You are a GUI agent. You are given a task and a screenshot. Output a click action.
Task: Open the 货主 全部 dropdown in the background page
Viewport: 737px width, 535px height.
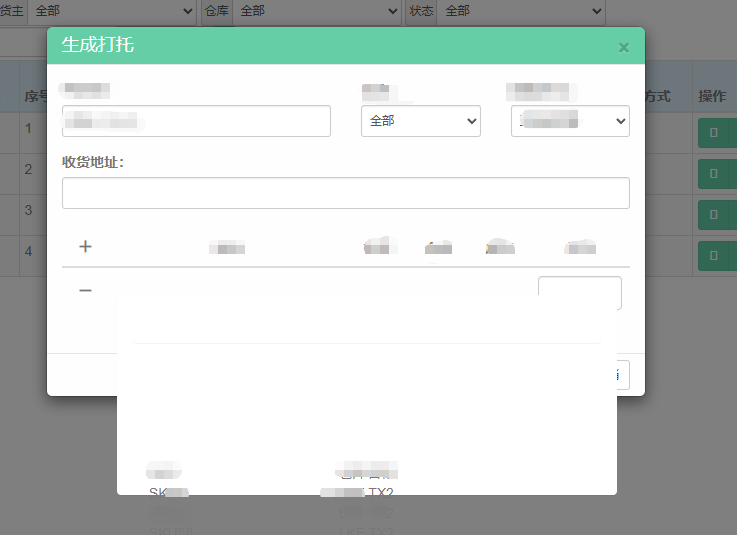pyautogui.click(x=112, y=11)
